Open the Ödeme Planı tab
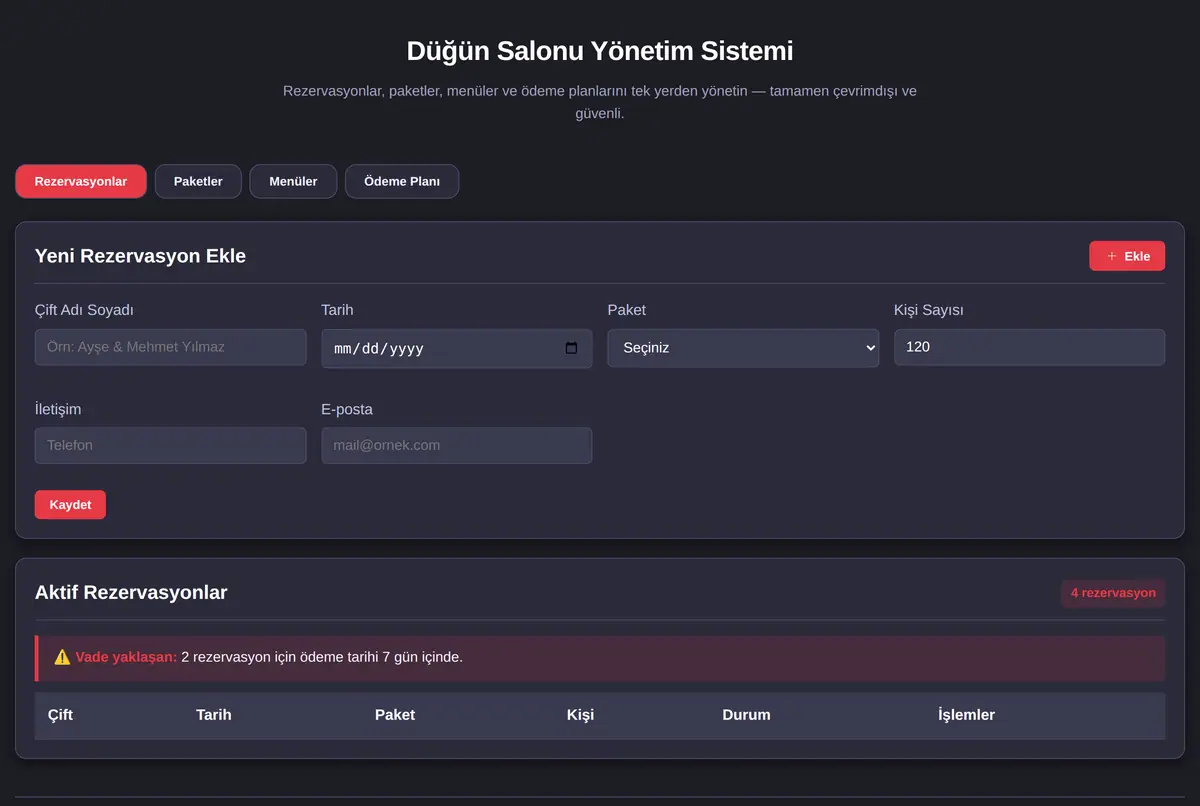1200x806 pixels. tap(402, 181)
